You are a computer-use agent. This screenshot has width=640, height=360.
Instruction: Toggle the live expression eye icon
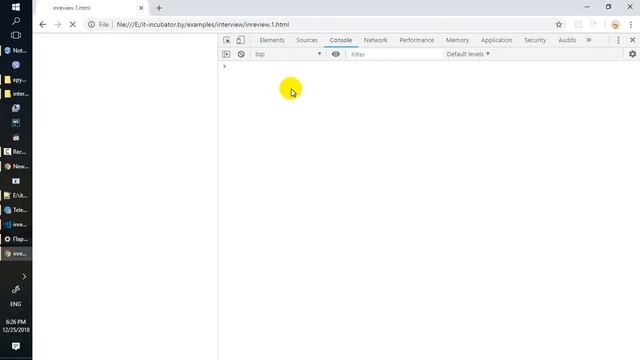point(336,54)
